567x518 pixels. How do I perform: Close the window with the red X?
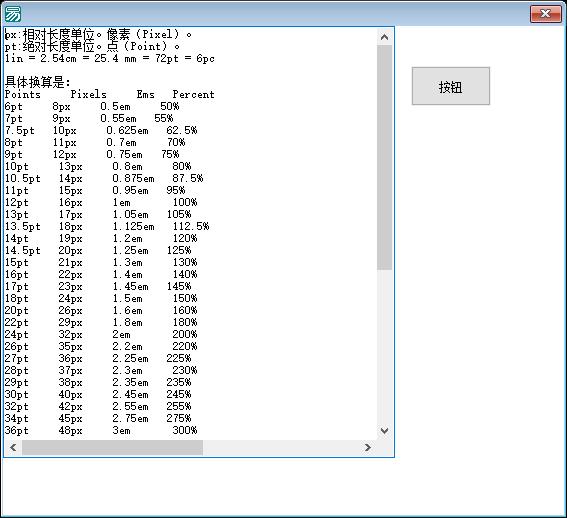tap(546, 14)
